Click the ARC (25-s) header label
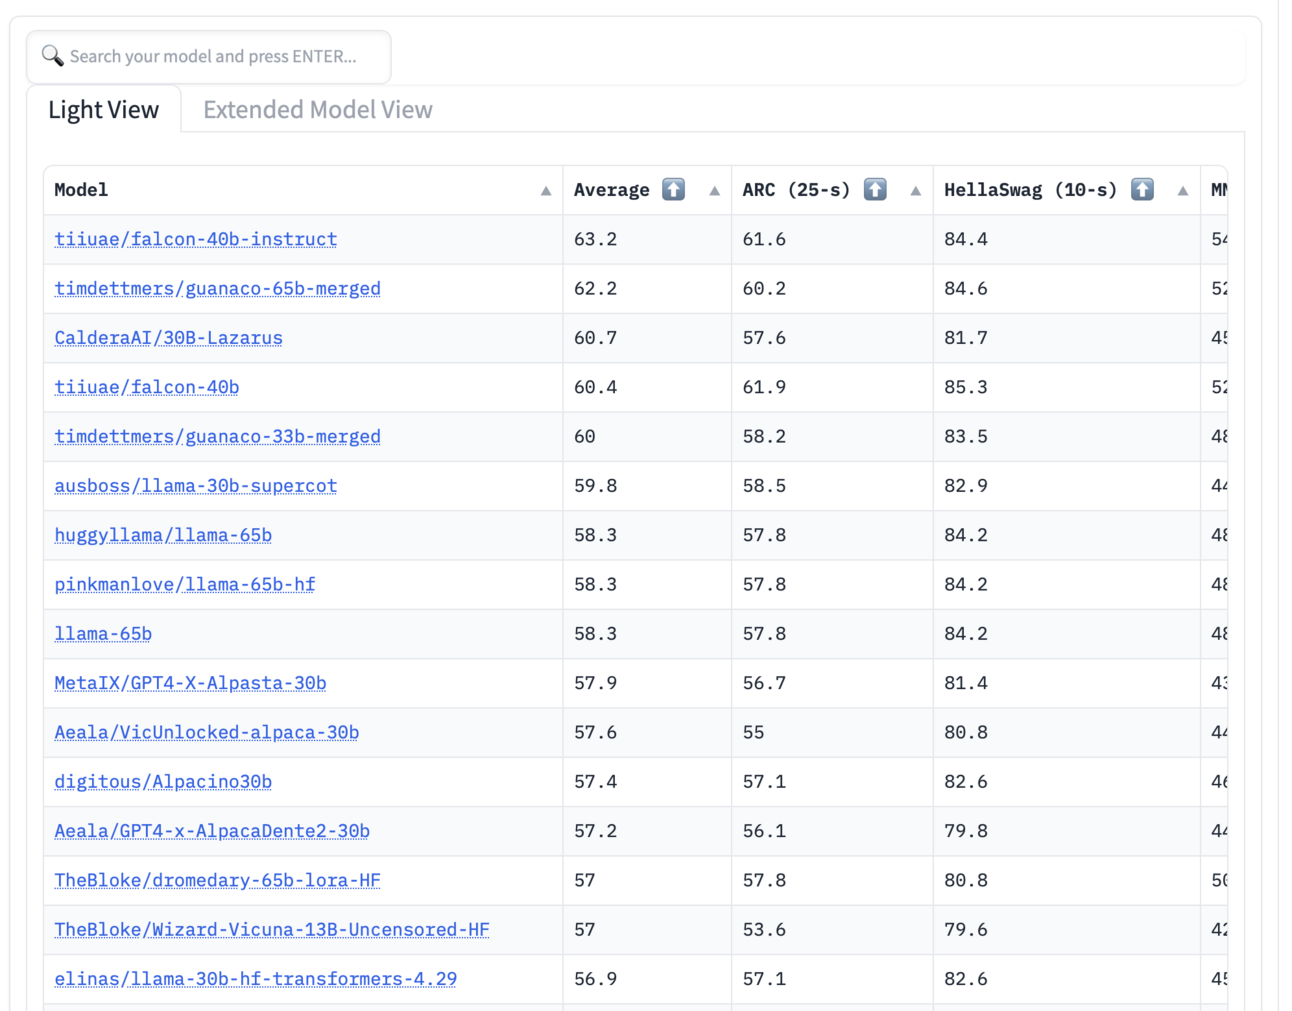The height and width of the screenshot is (1011, 1292). (796, 190)
